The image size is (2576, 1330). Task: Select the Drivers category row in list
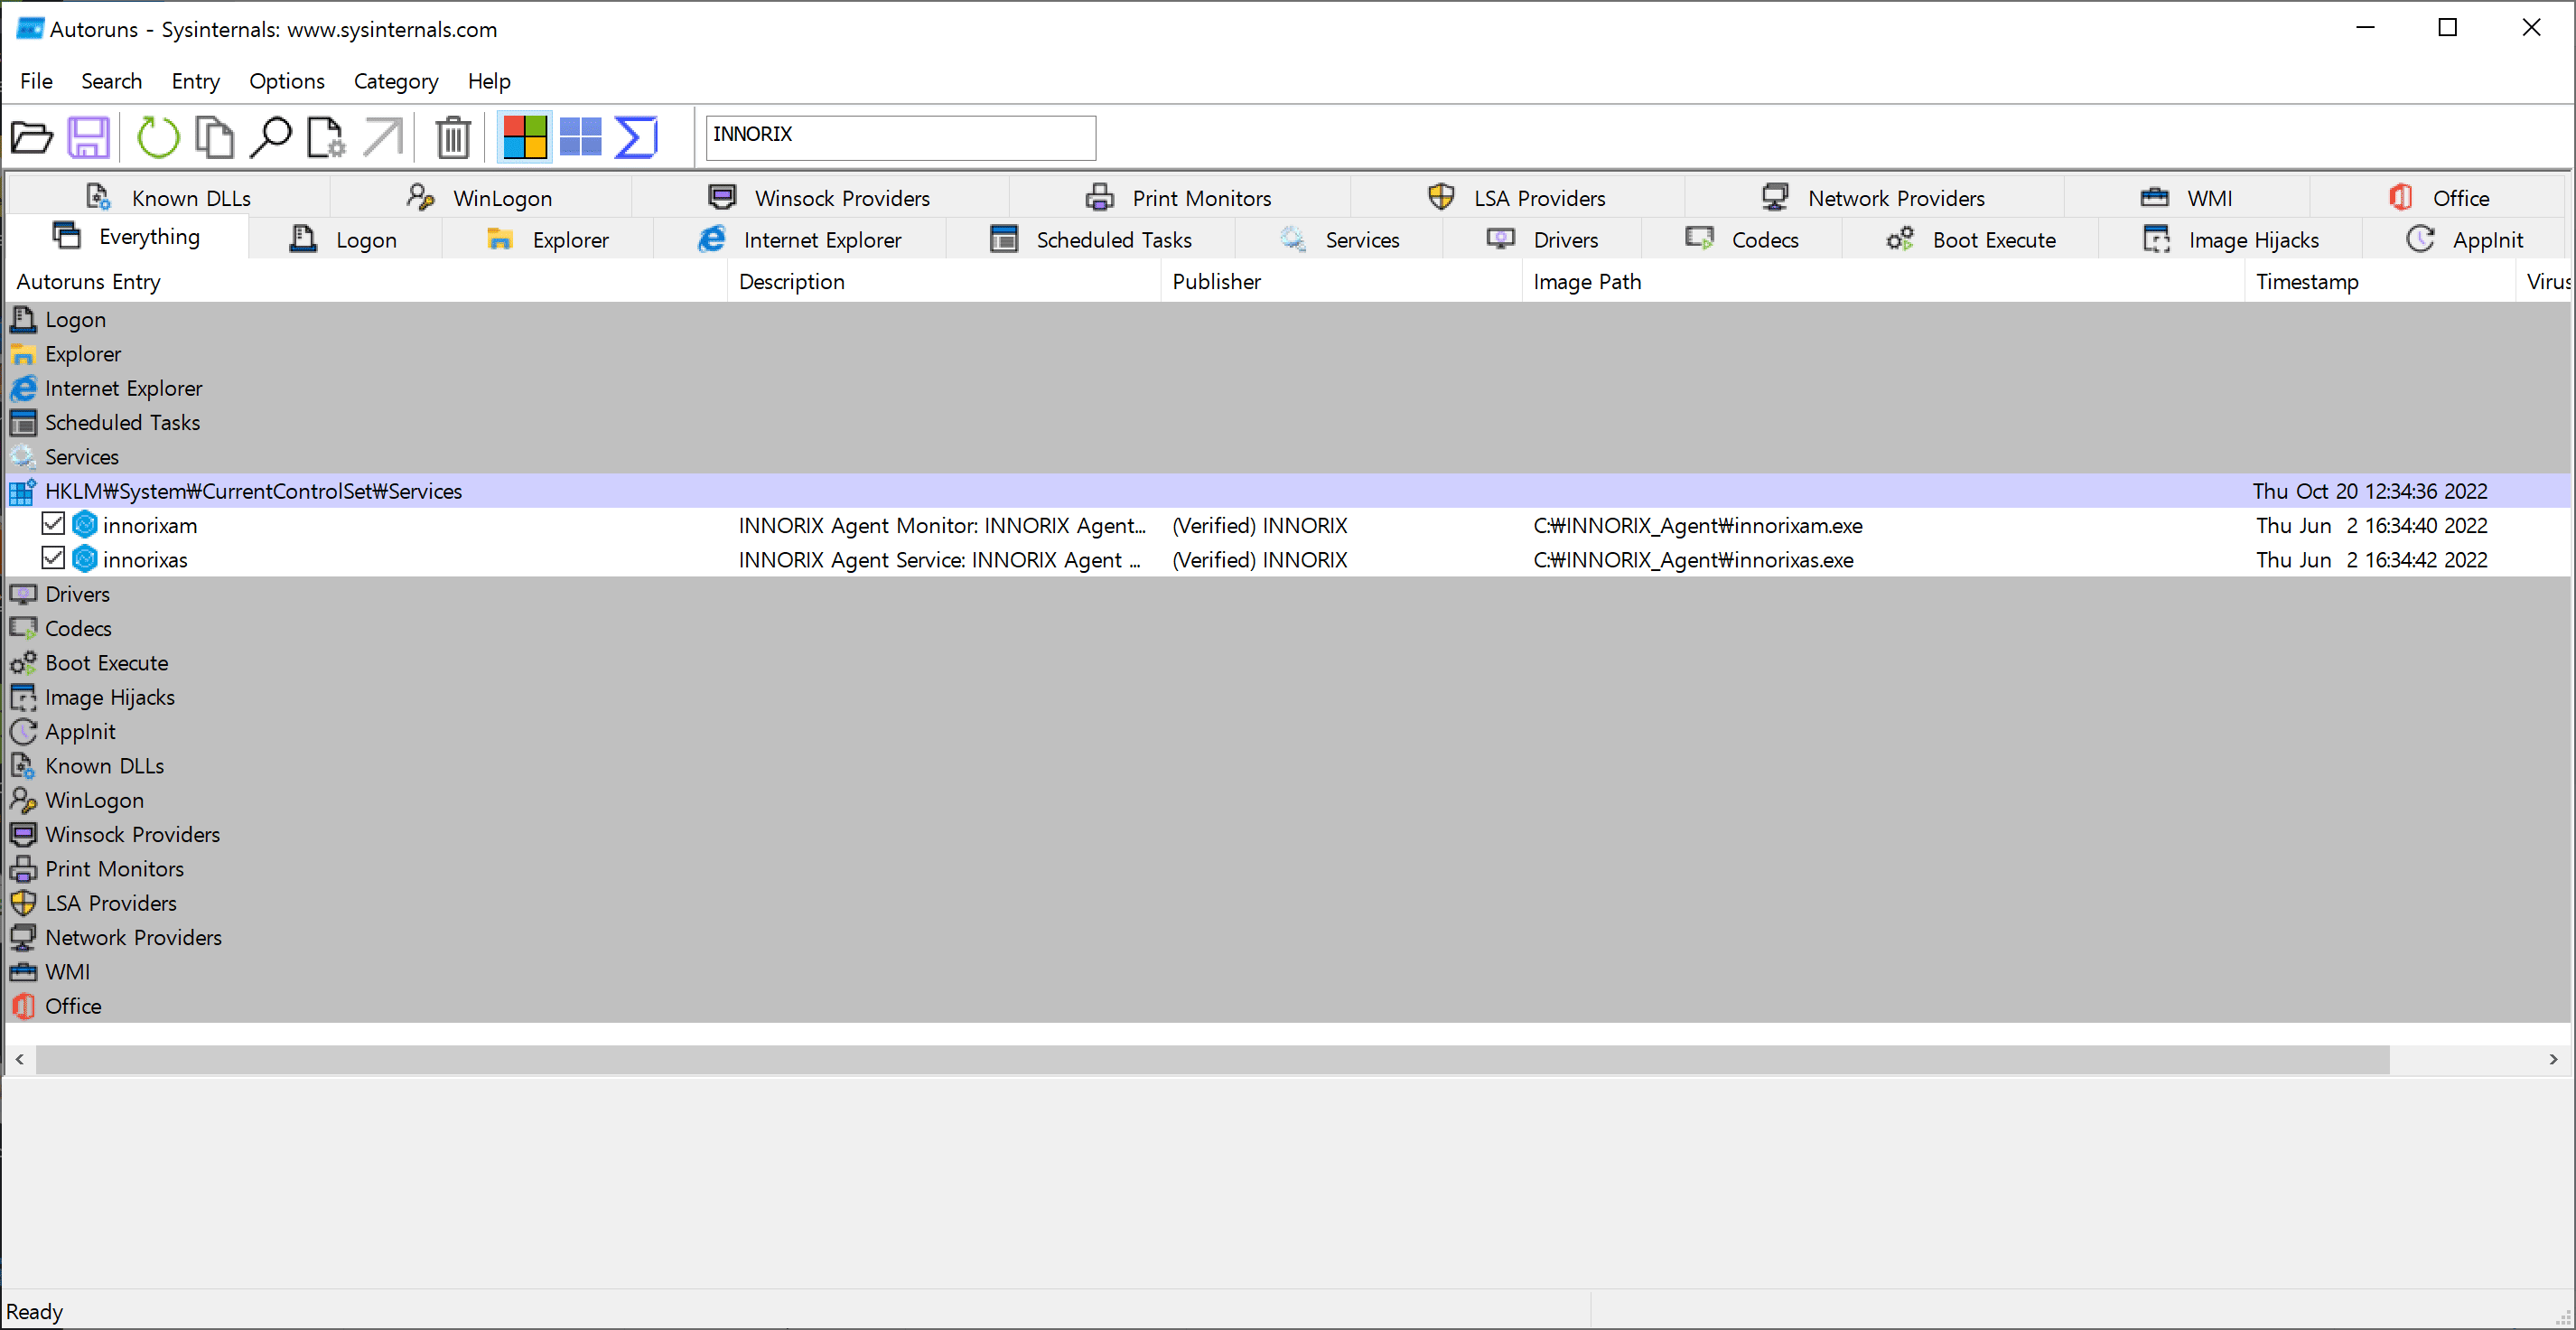(x=77, y=594)
